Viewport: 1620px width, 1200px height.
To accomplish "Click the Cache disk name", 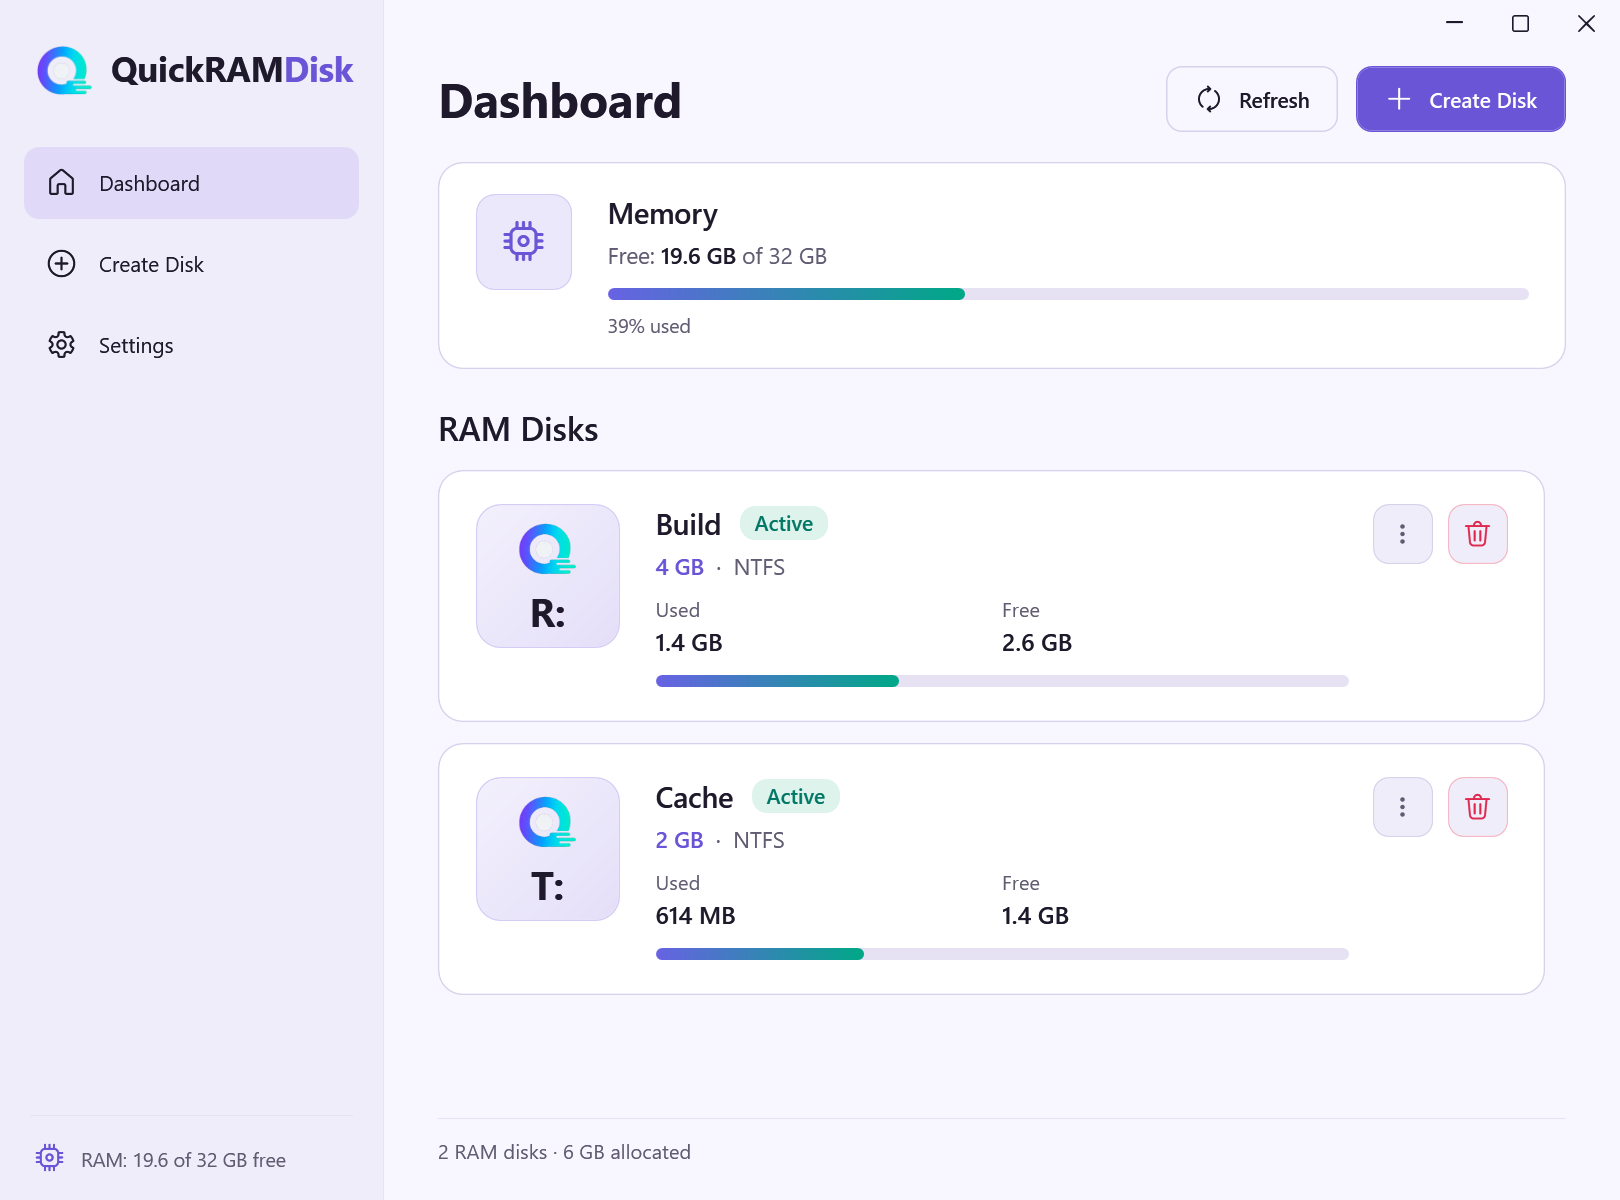I will (x=694, y=798).
